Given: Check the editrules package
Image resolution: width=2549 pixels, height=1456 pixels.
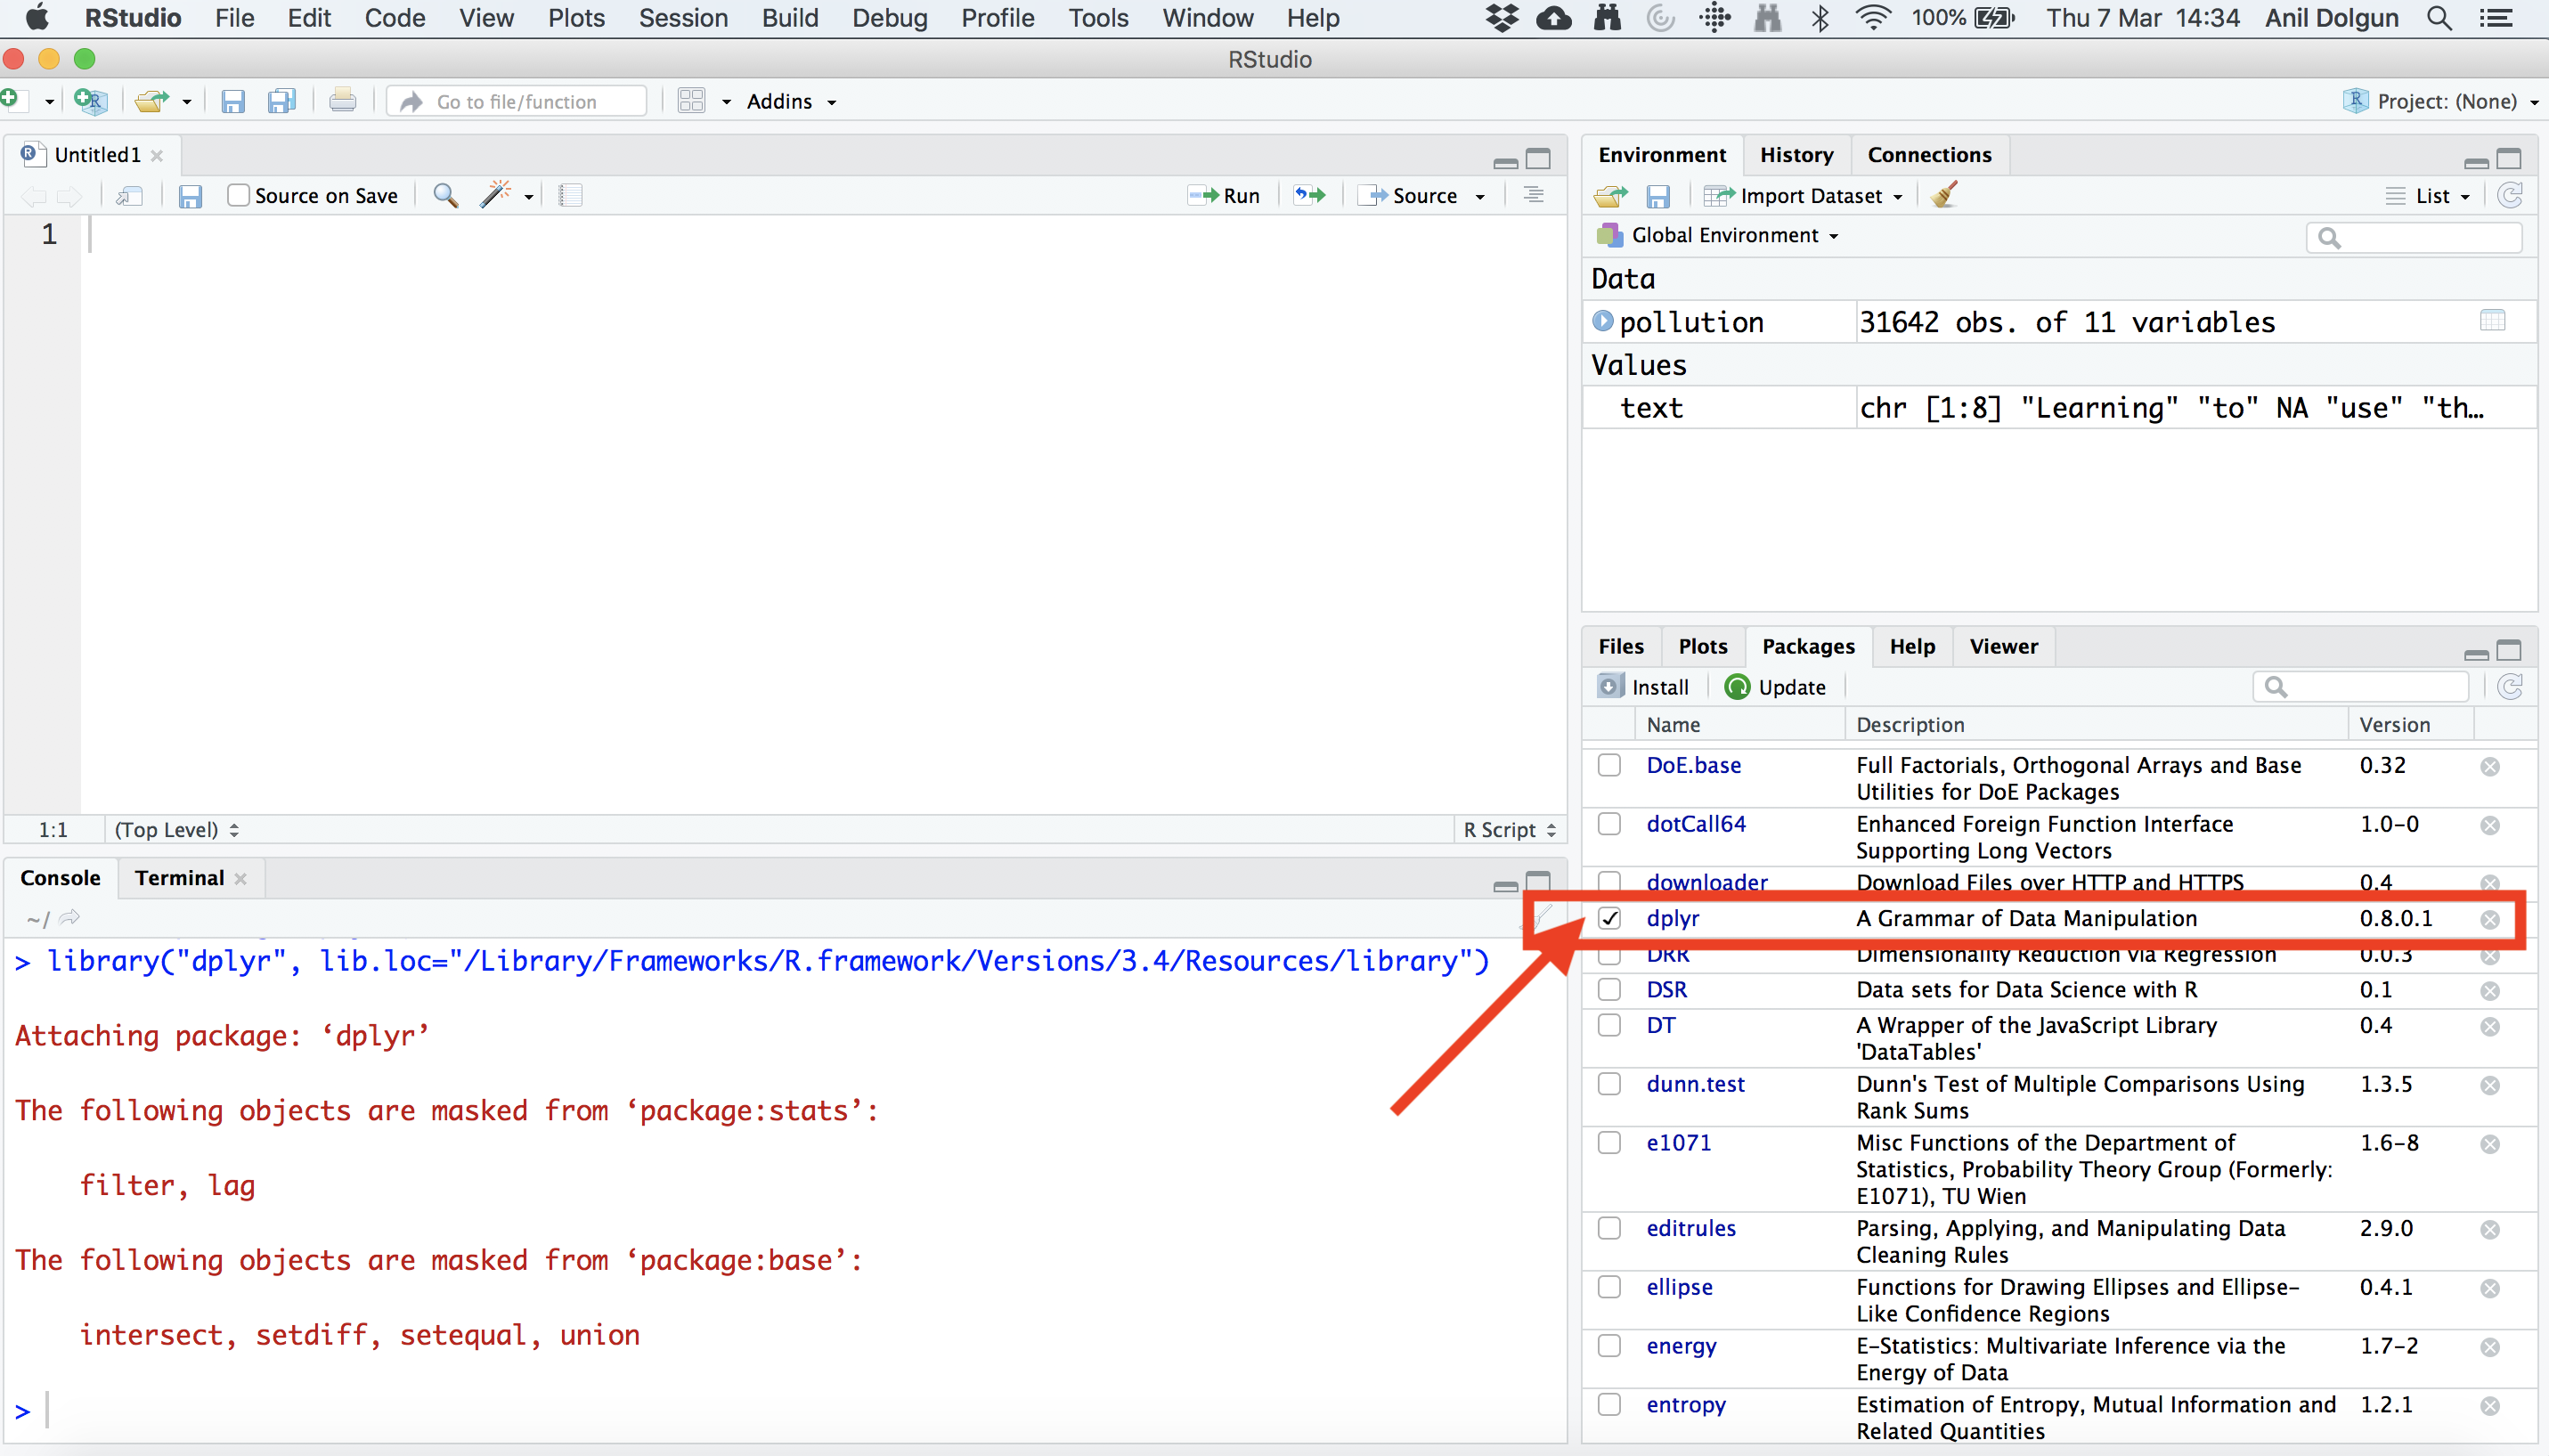Looking at the screenshot, I should [x=1609, y=1228].
